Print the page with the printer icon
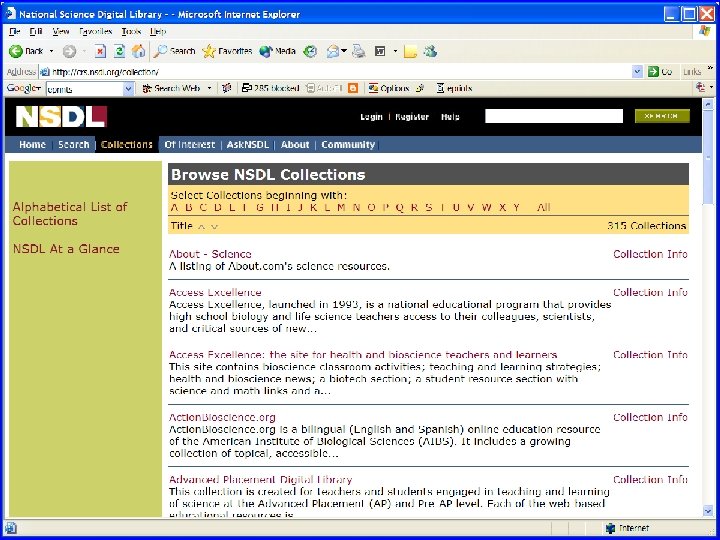This screenshot has width=720, height=540. 359,51
